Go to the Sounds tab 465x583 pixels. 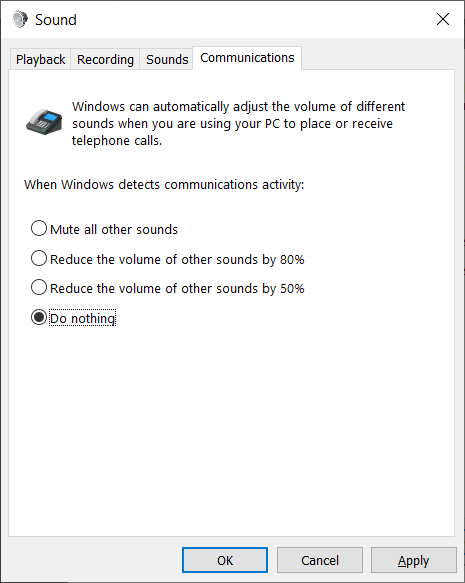(167, 59)
